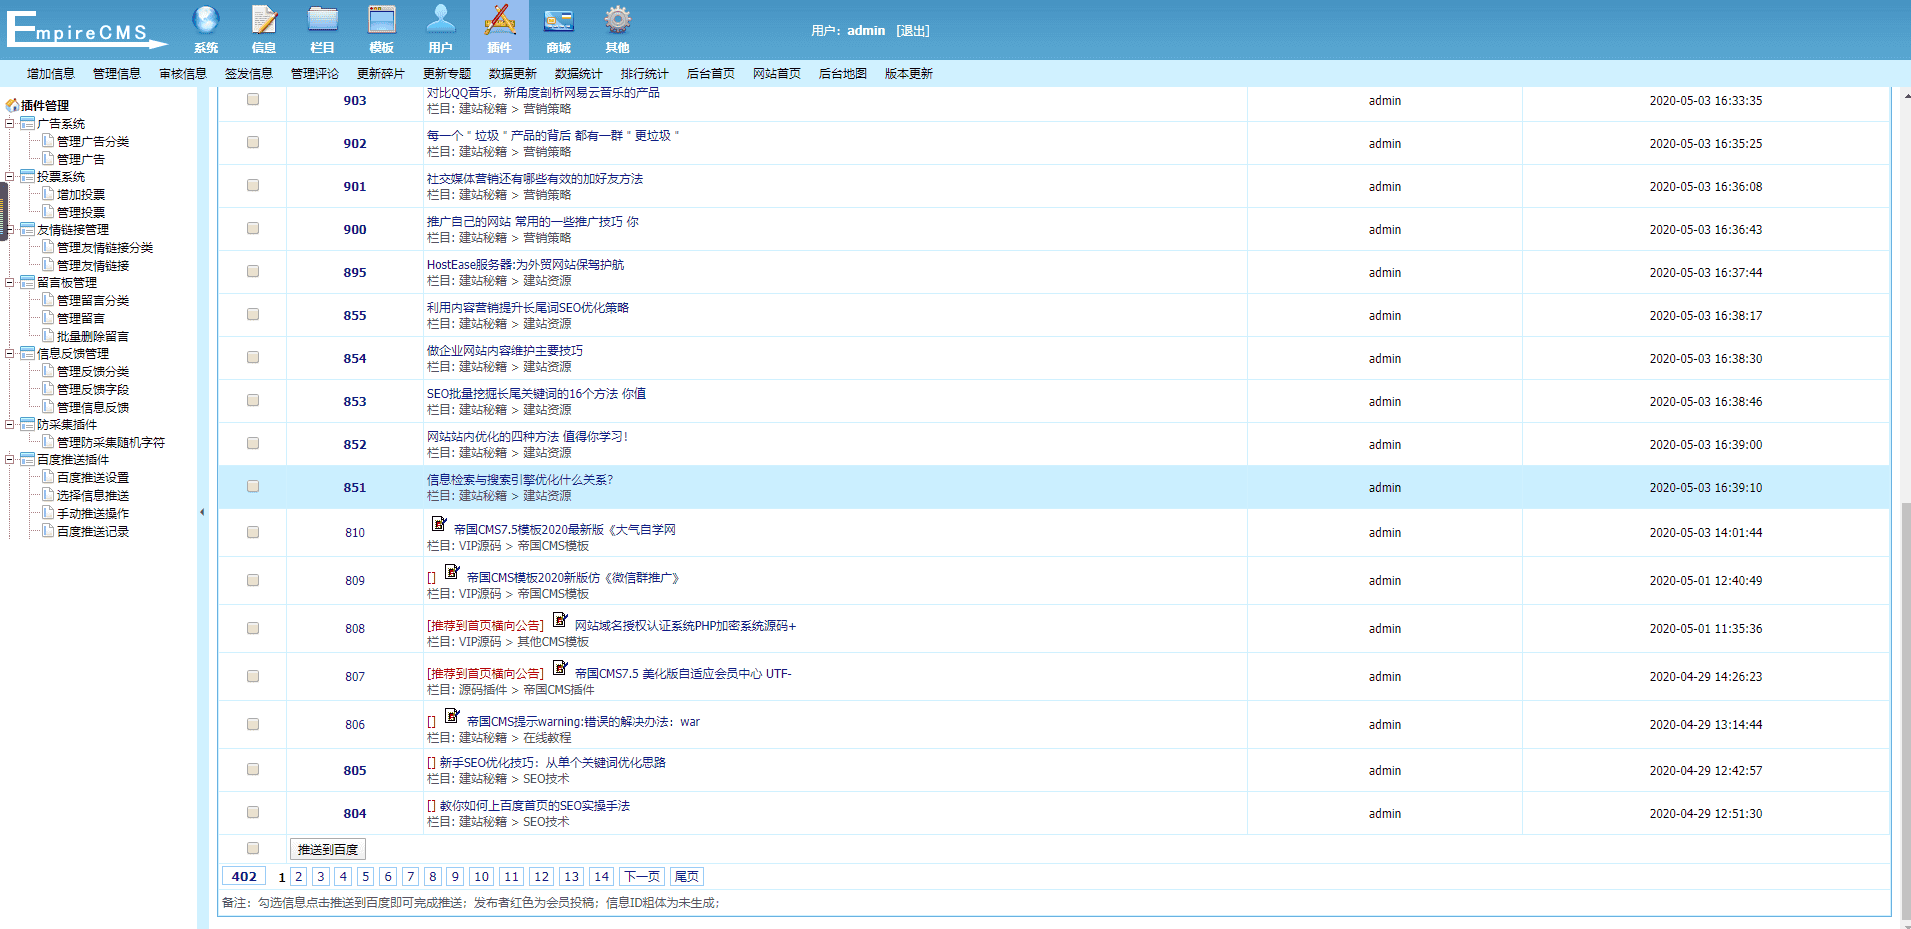Collapse the 百度推送插件 tree node
Viewport: 1911px width, 929px height.
[10, 460]
